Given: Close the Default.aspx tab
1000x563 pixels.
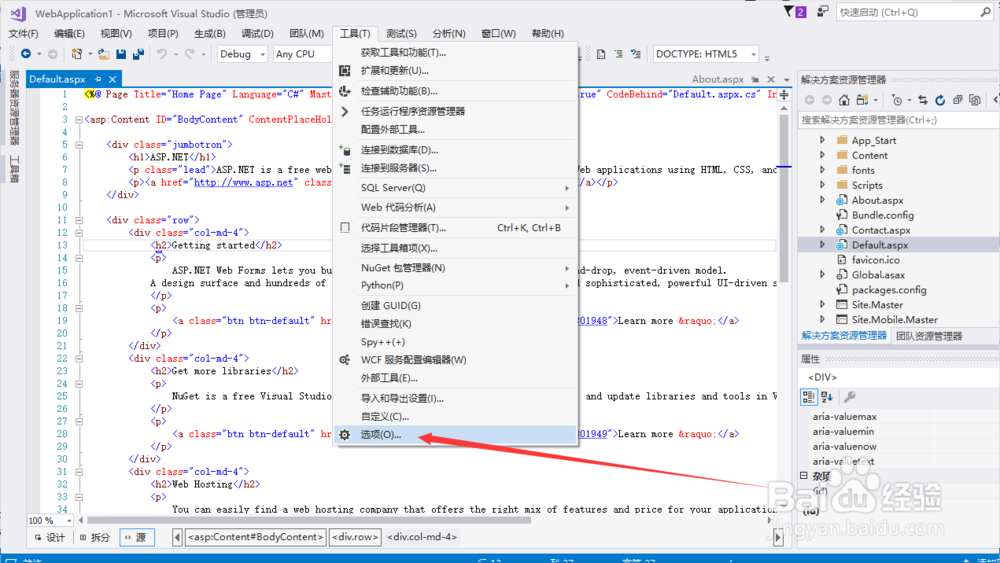Looking at the screenshot, I should tap(112, 79).
